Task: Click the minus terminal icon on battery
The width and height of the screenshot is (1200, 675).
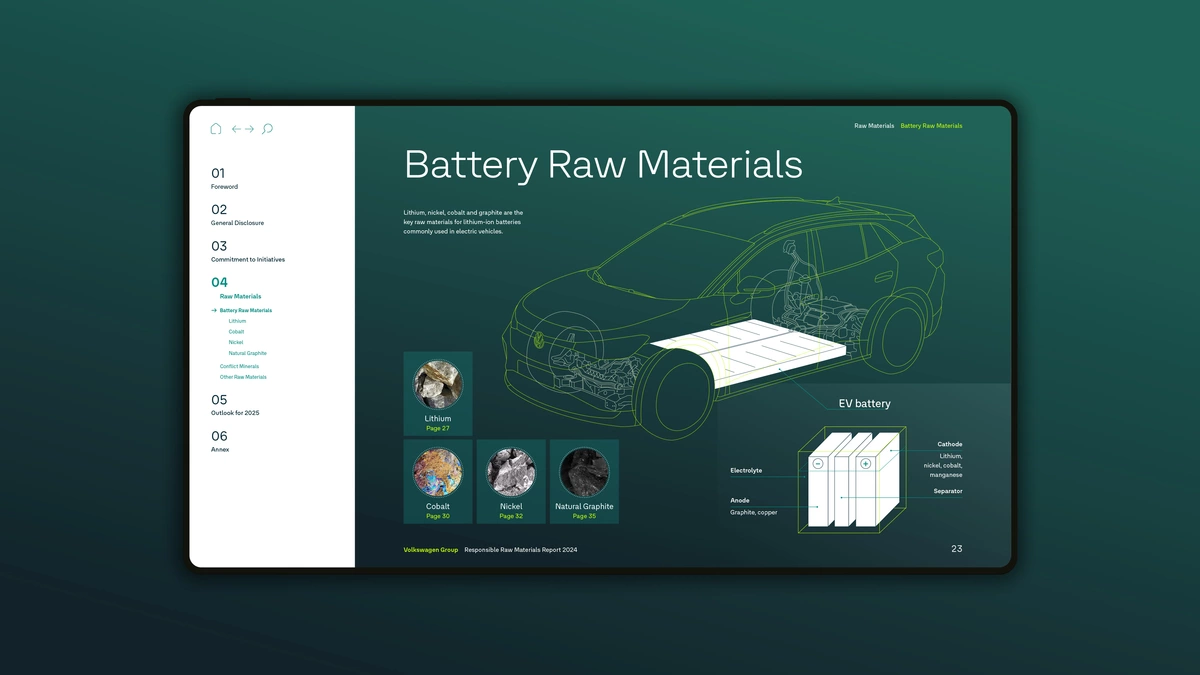Action: tap(818, 464)
